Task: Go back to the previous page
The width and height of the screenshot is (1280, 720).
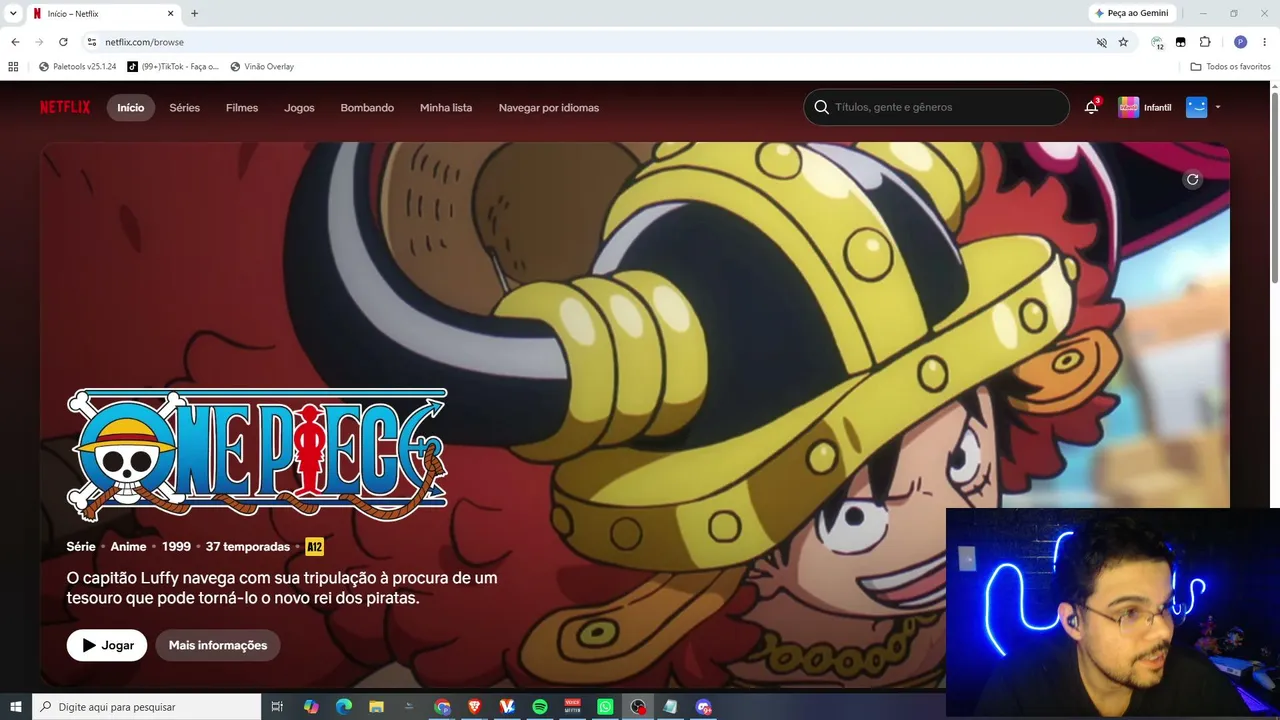Action: point(15,42)
